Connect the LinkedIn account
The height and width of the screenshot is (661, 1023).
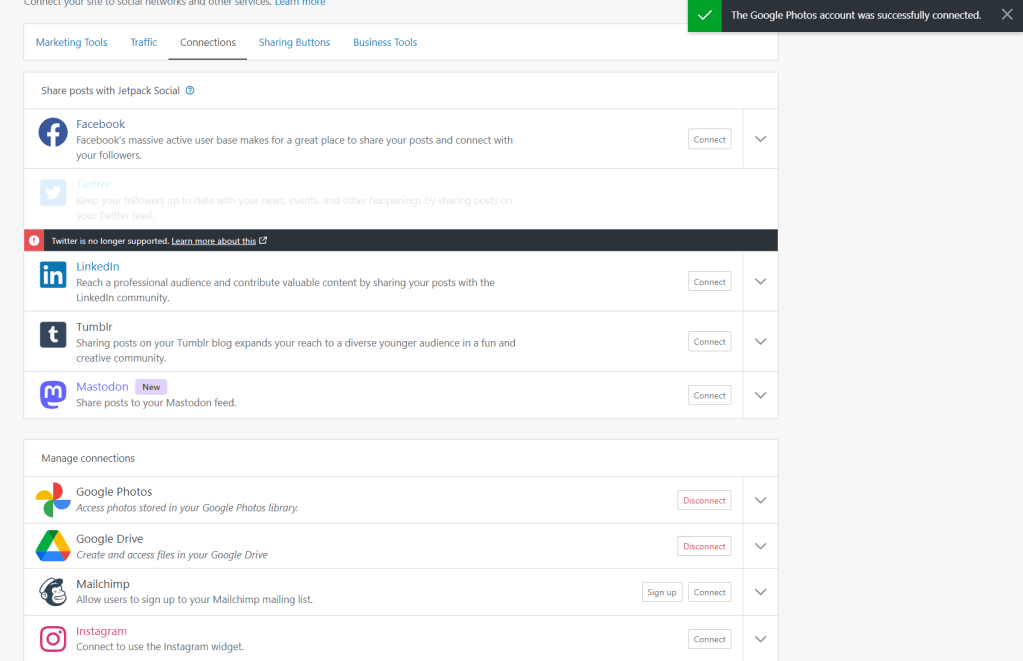[x=709, y=282]
